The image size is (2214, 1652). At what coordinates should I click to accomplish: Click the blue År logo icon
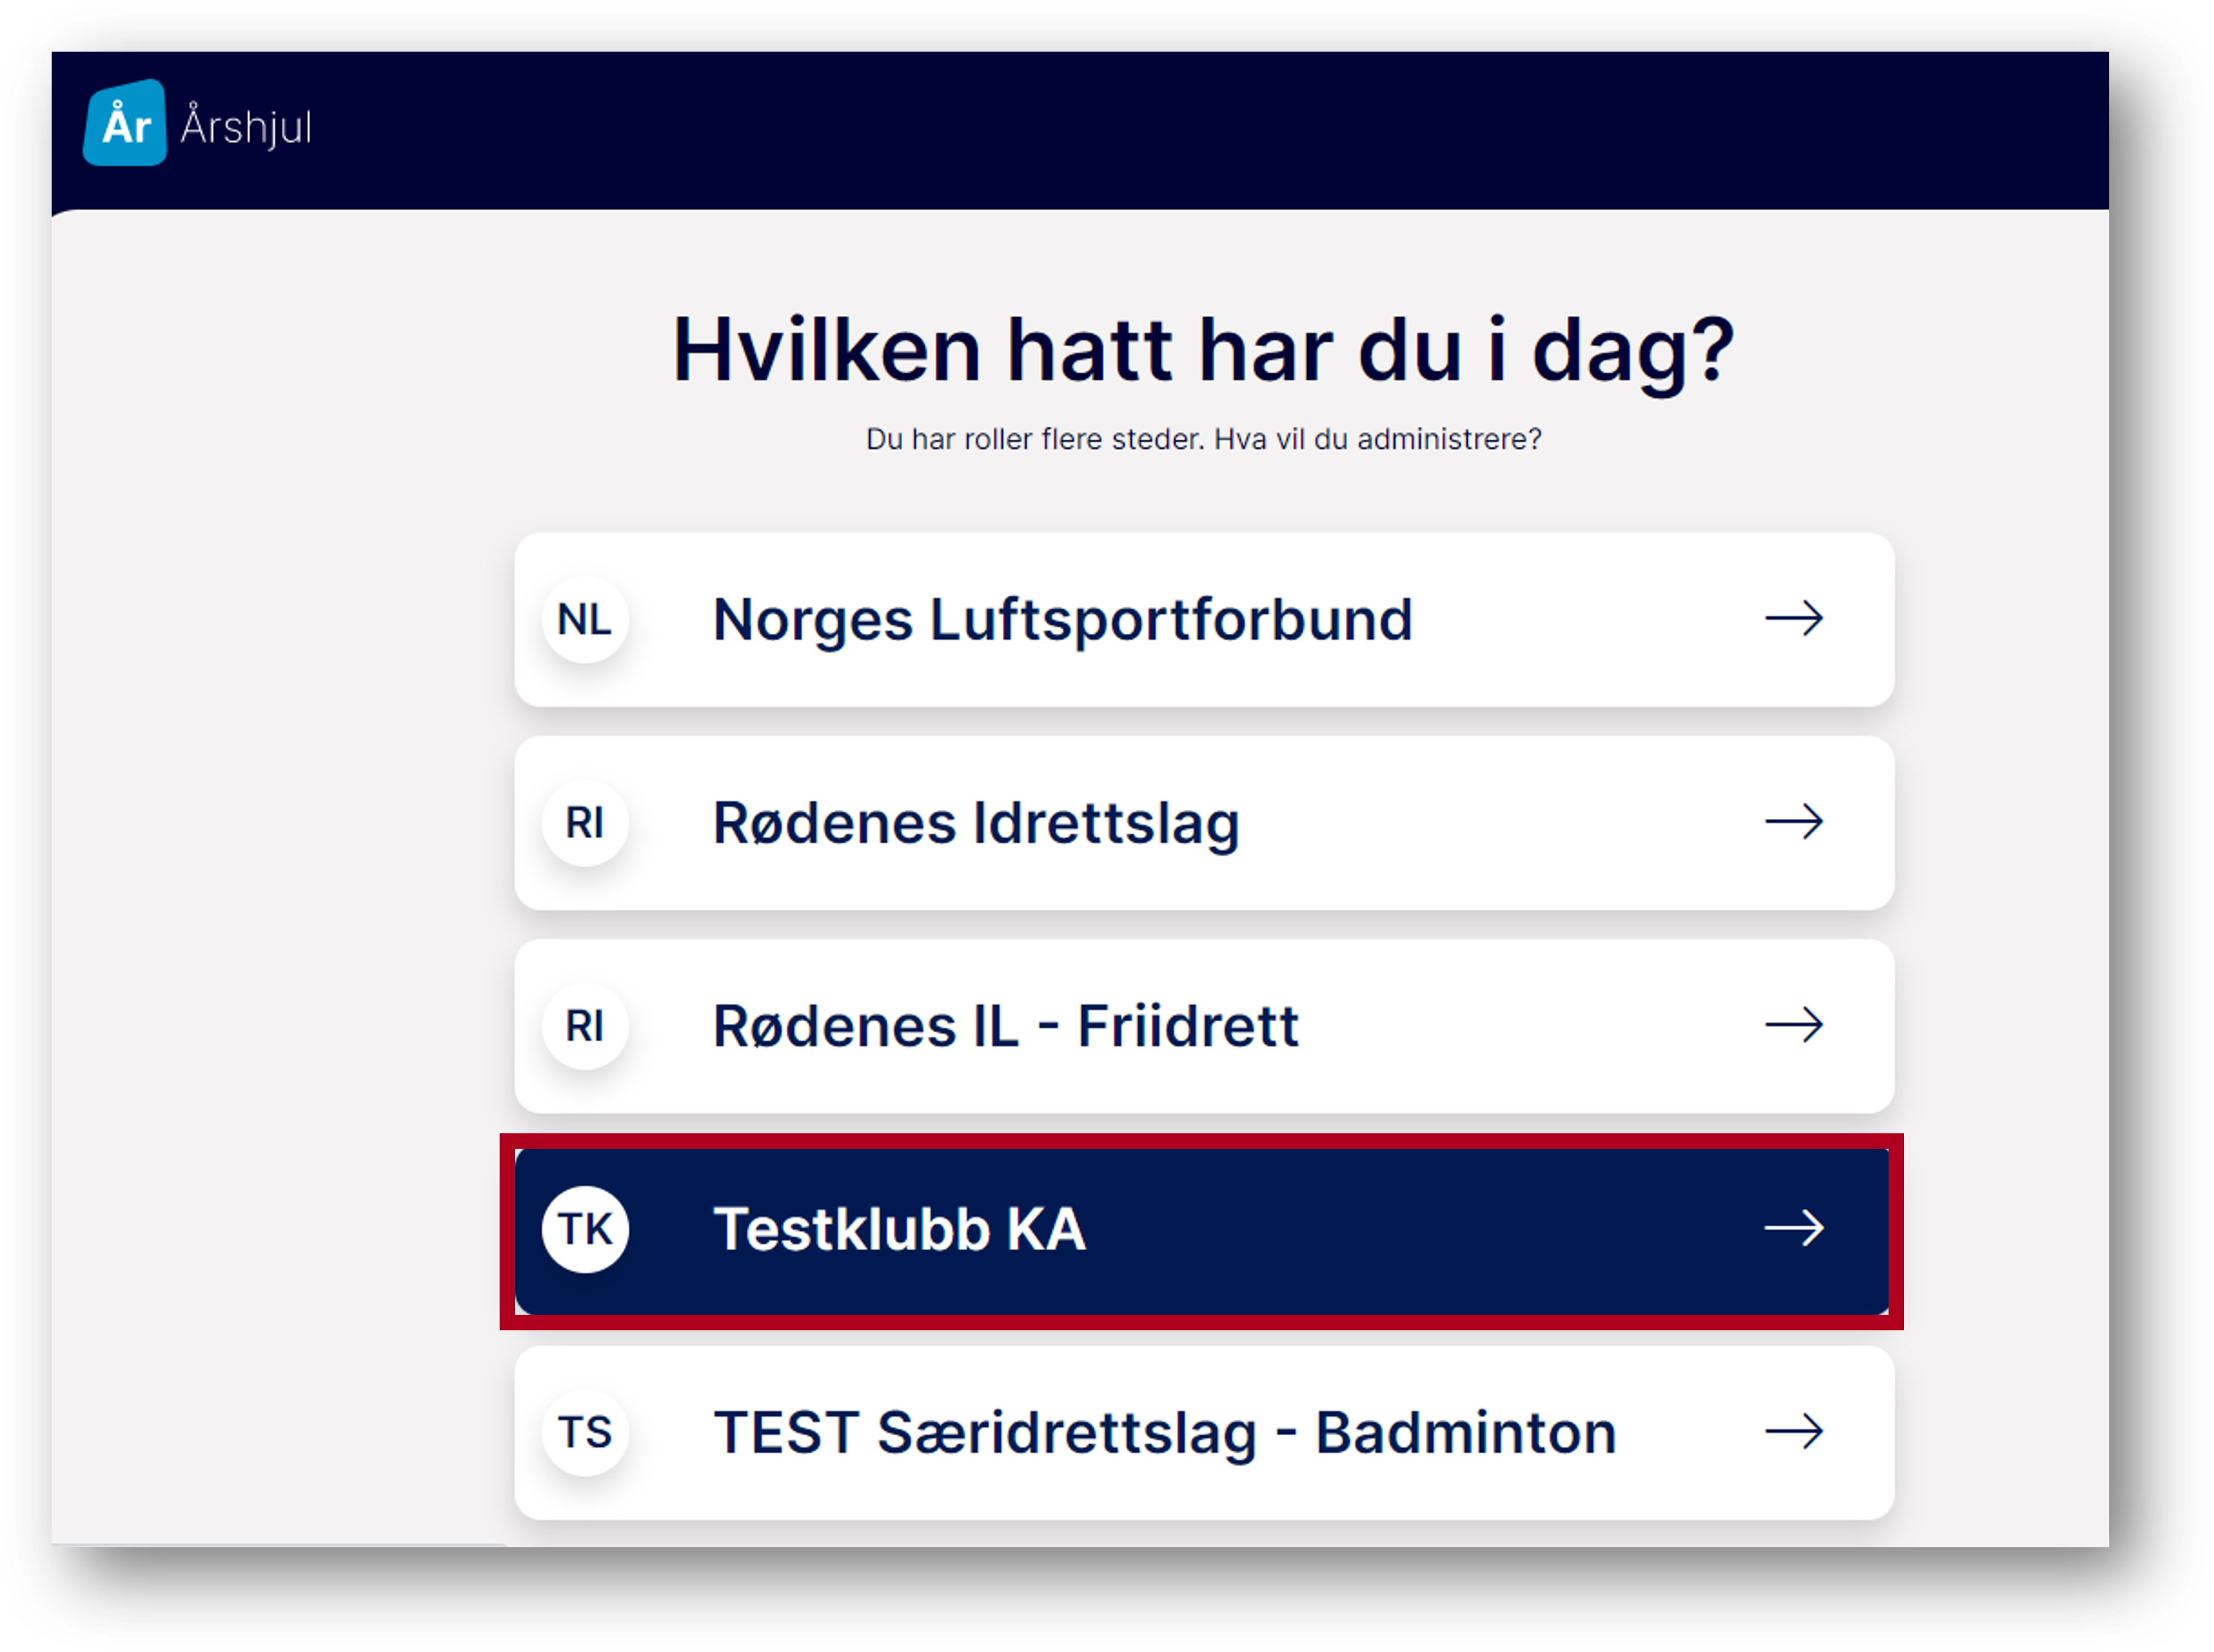[125, 123]
